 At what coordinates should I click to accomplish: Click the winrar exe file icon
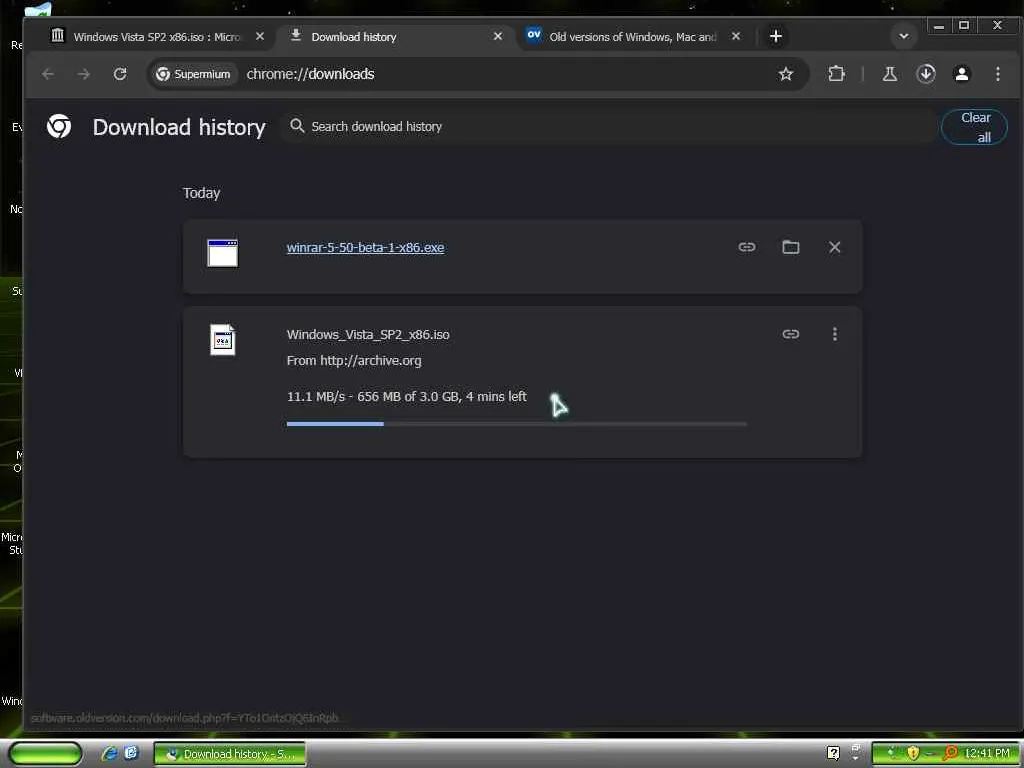pos(223,253)
